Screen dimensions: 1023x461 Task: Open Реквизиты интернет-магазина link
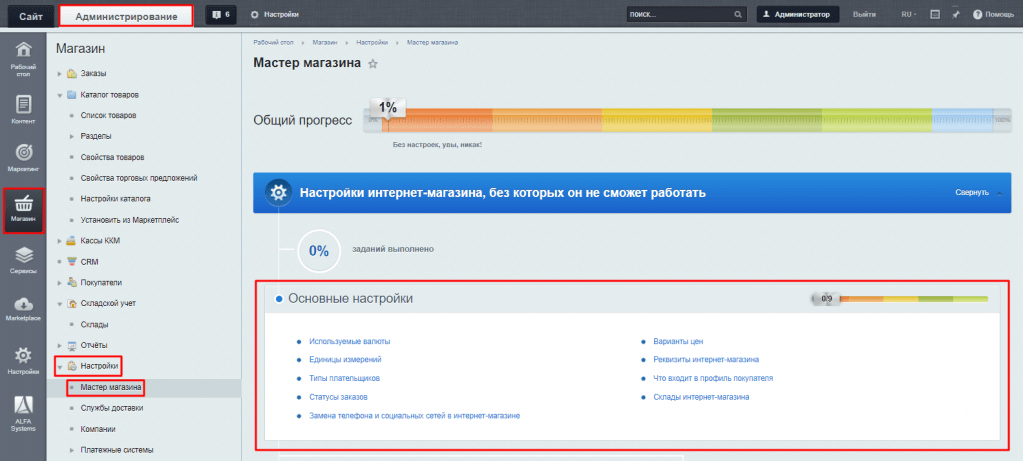pos(706,359)
